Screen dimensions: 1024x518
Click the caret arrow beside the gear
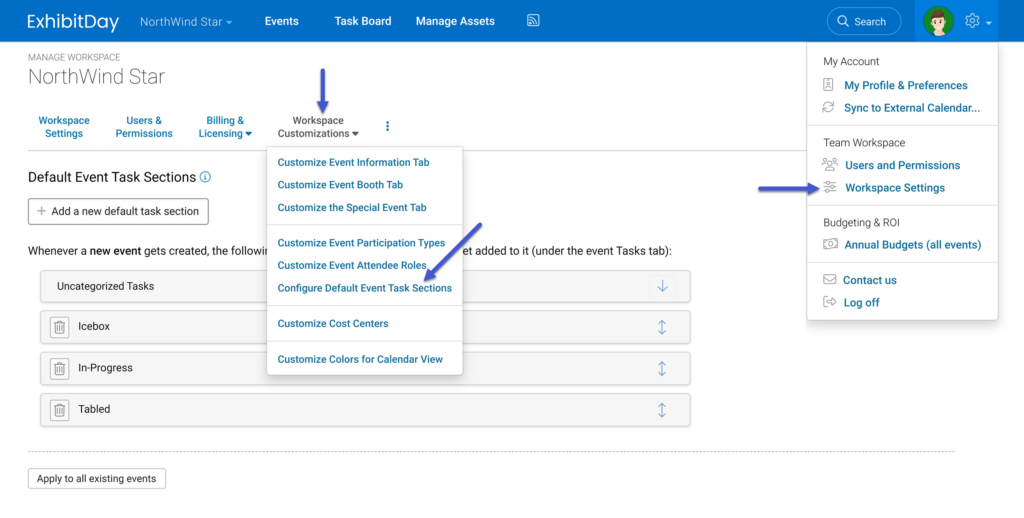point(989,23)
